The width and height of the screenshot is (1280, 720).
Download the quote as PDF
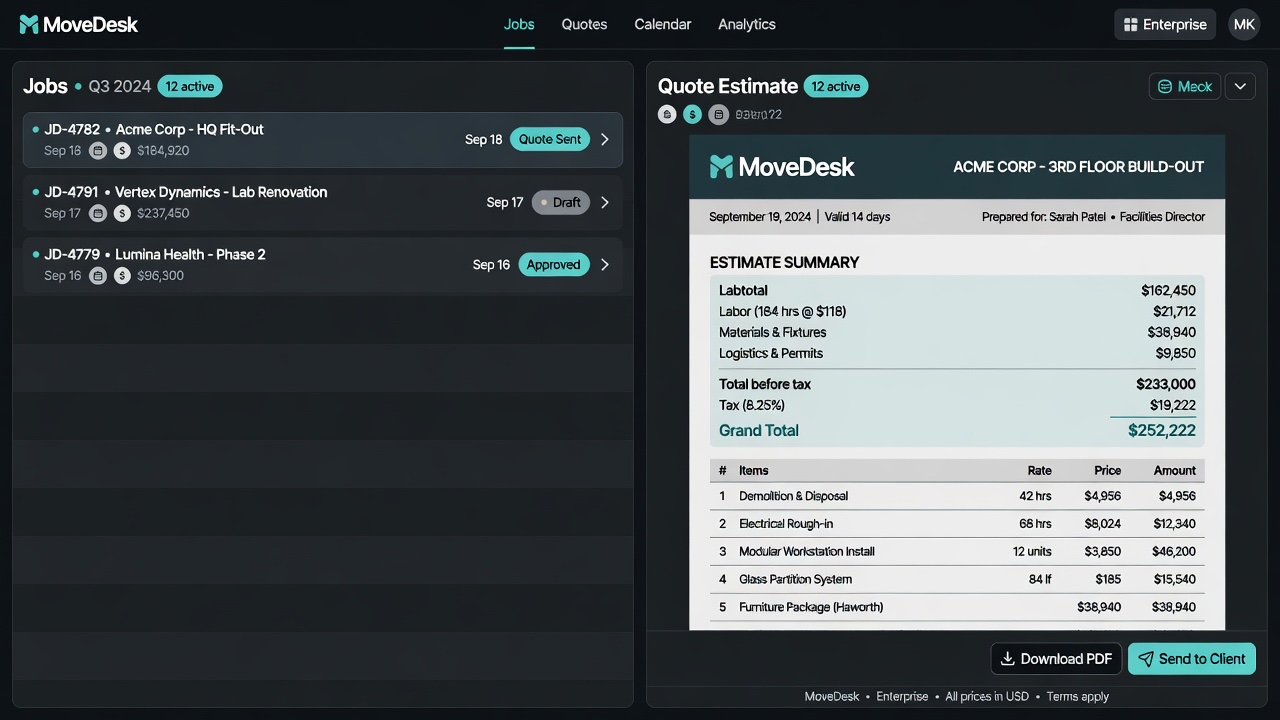1056,659
